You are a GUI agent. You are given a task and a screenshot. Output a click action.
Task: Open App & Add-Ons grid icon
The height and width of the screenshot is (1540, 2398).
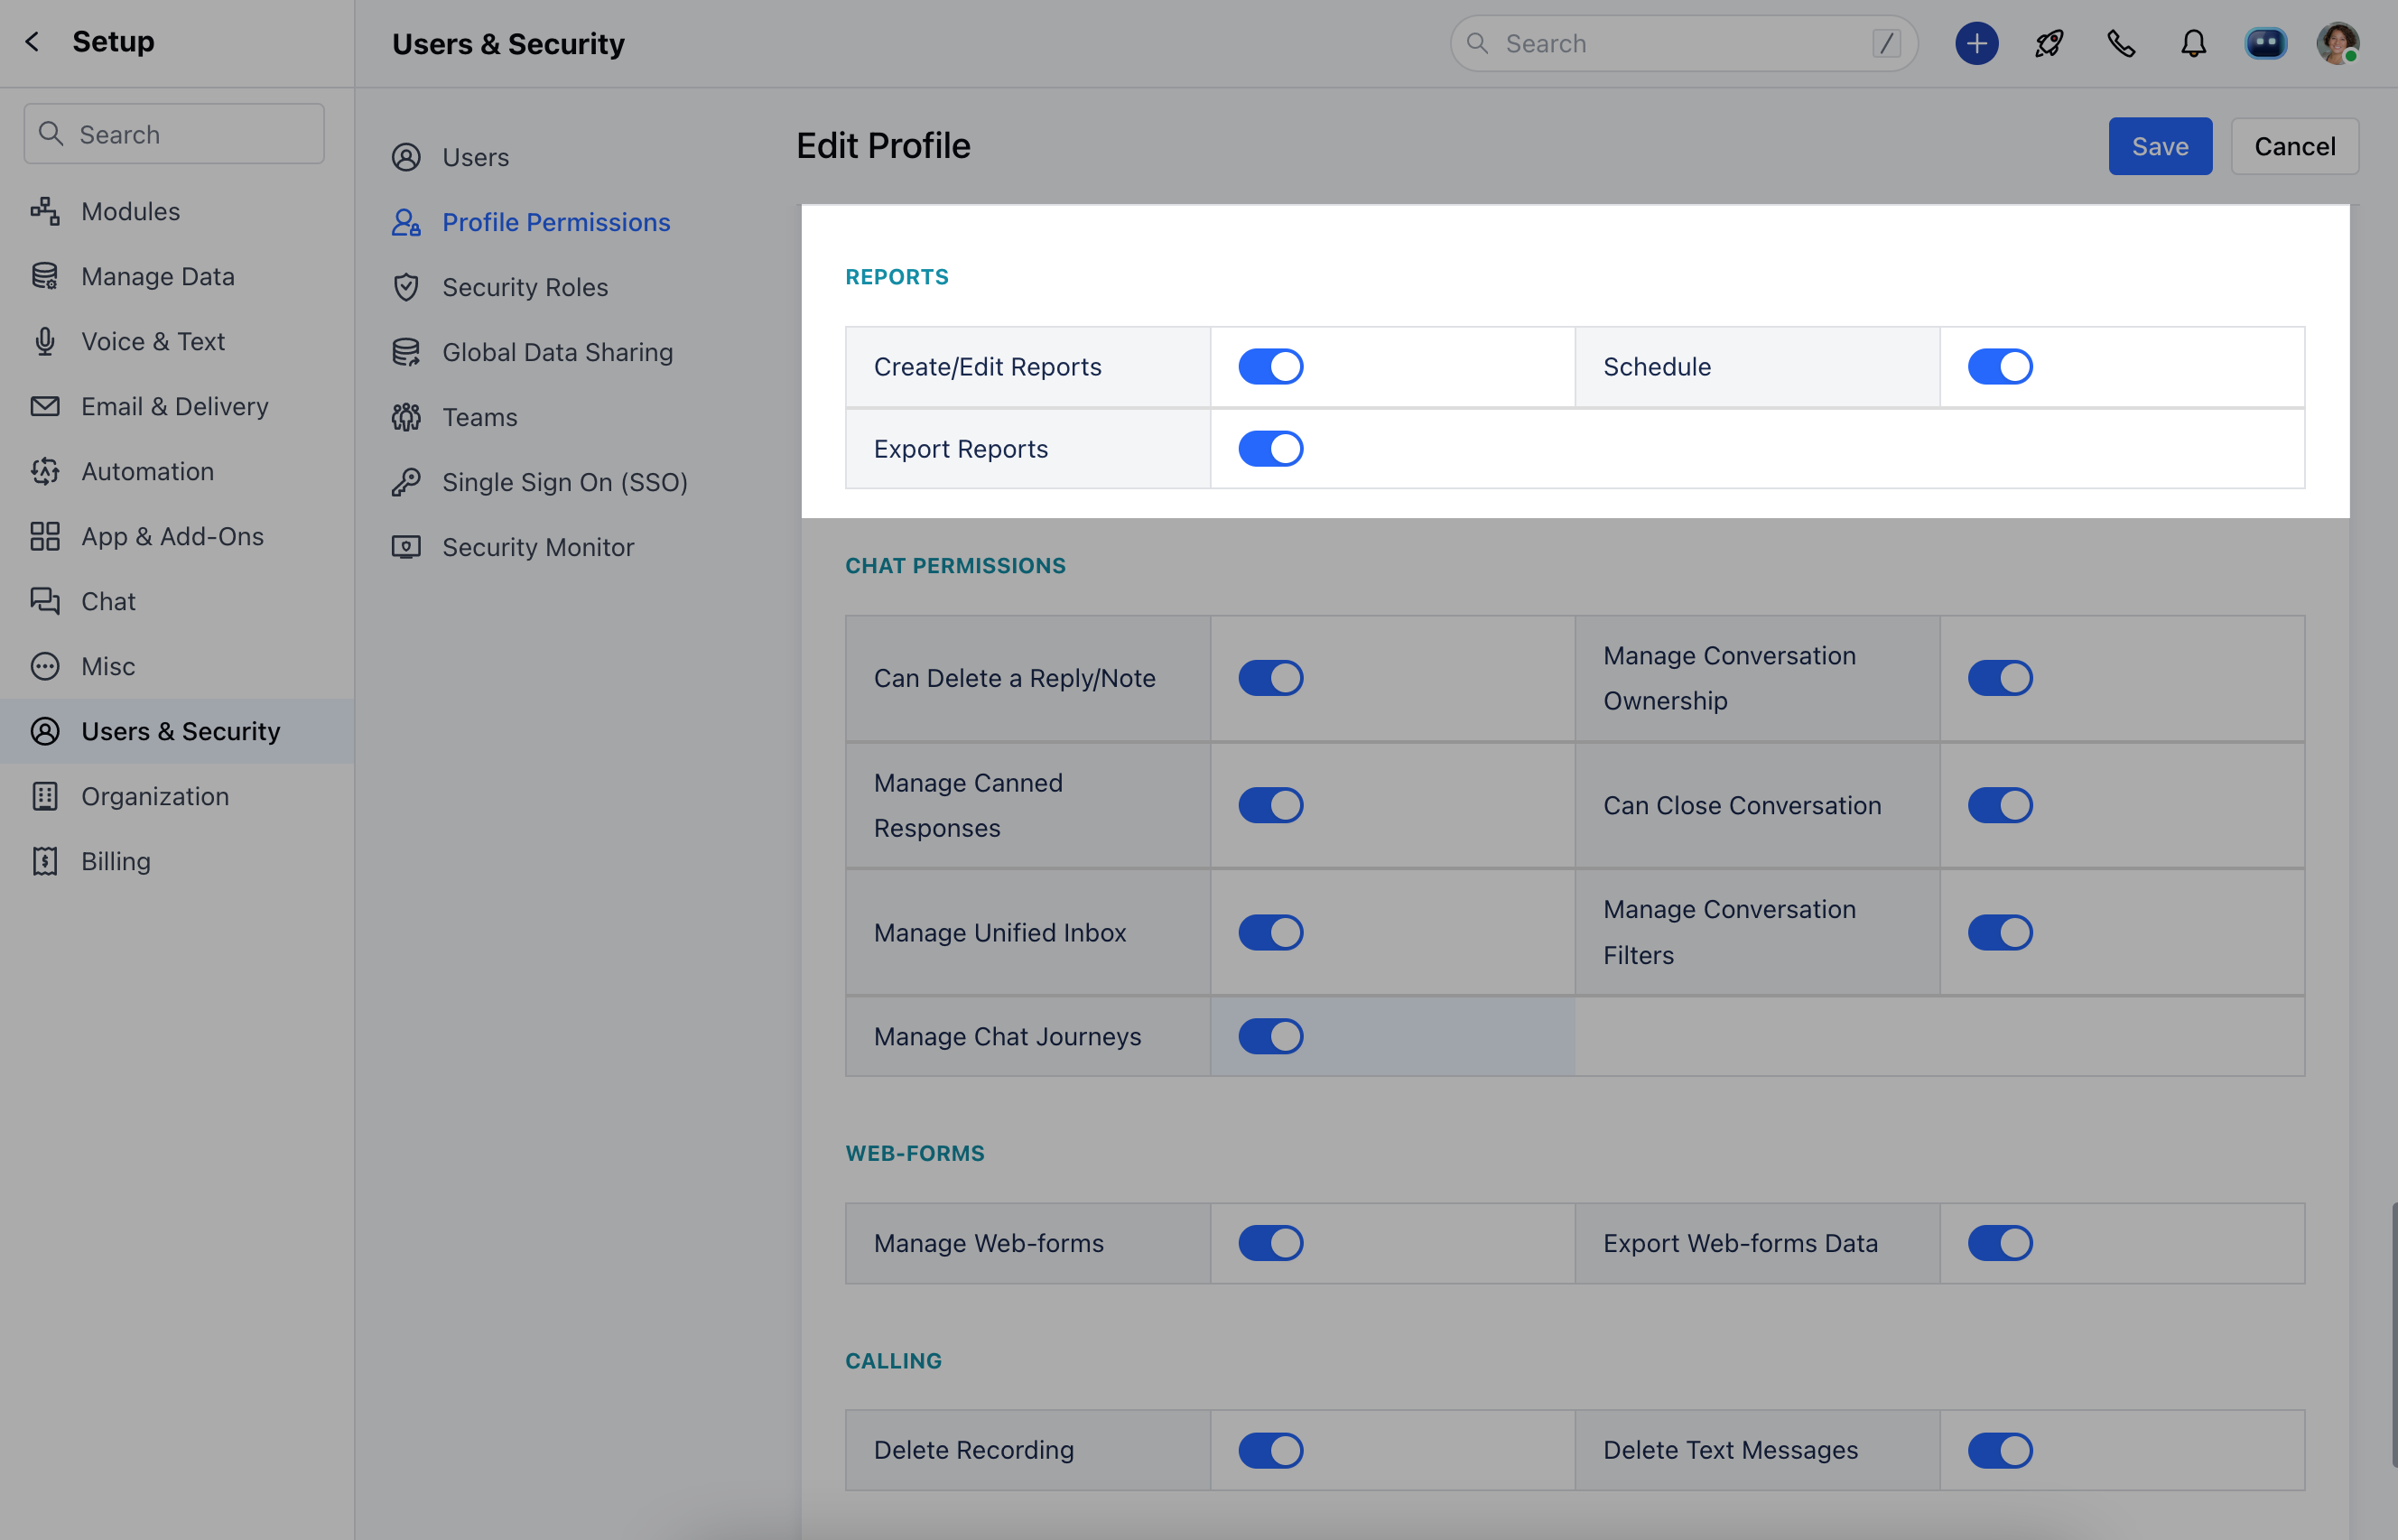click(45, 536)
